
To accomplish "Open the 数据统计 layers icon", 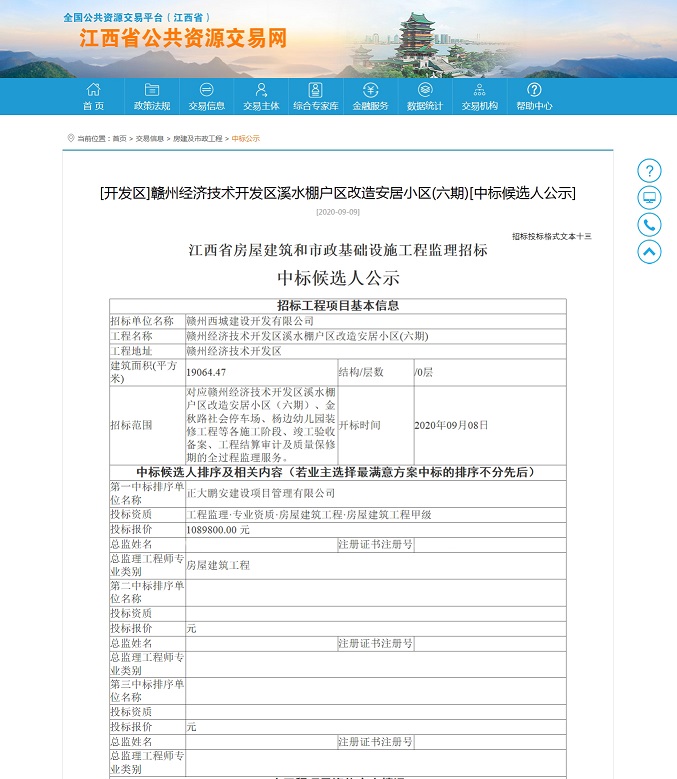I will 424,89.
